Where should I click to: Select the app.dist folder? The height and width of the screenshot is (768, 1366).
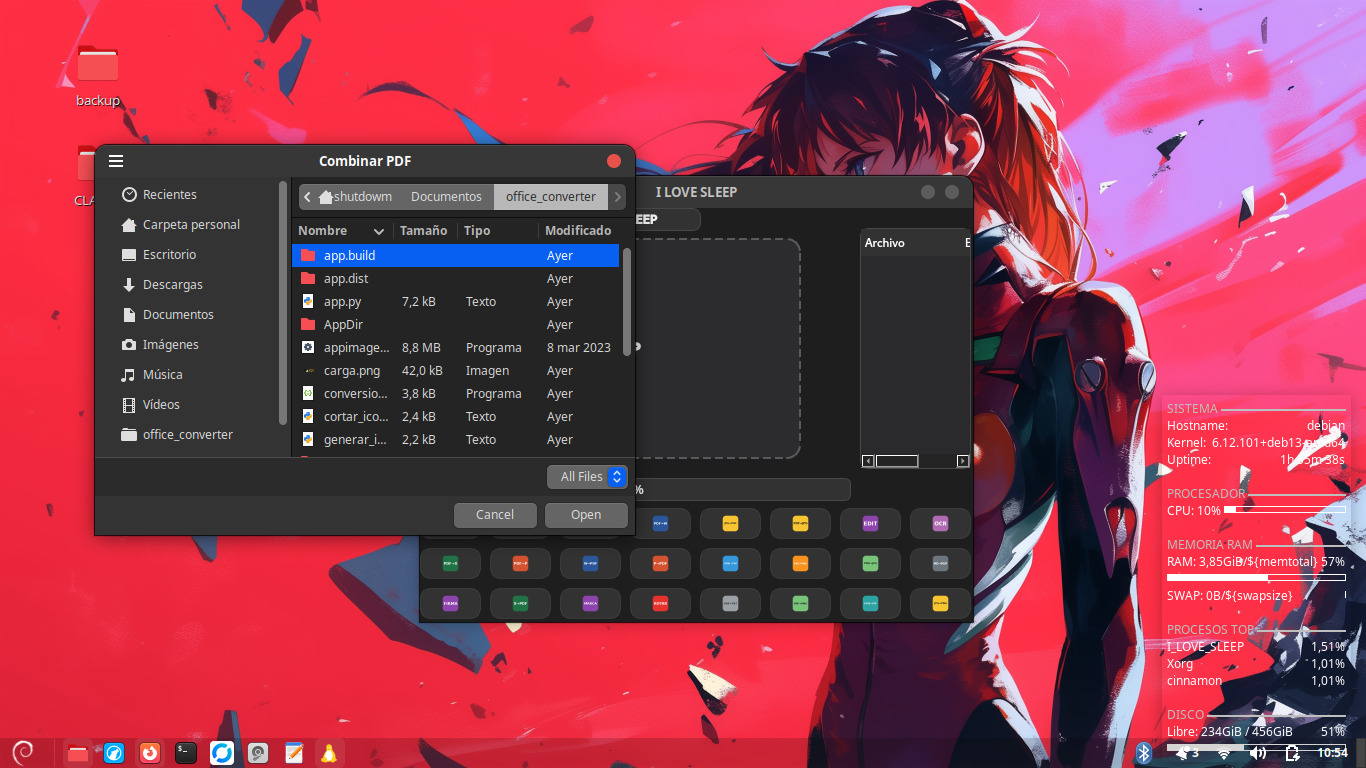(x=455, y=279)
